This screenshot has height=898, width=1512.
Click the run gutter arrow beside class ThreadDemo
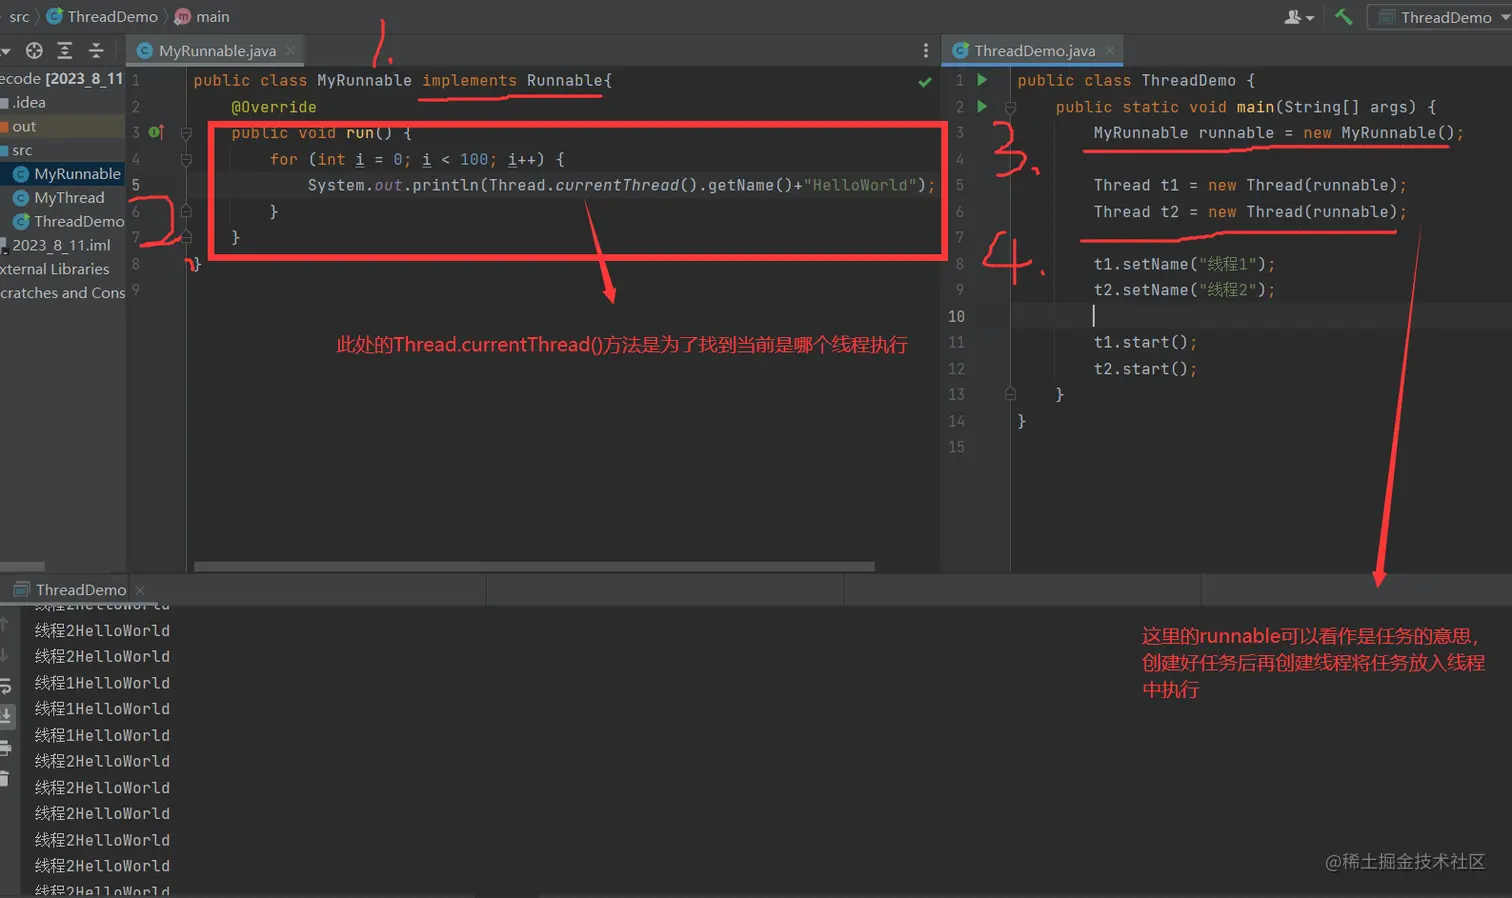pos(982,79)
